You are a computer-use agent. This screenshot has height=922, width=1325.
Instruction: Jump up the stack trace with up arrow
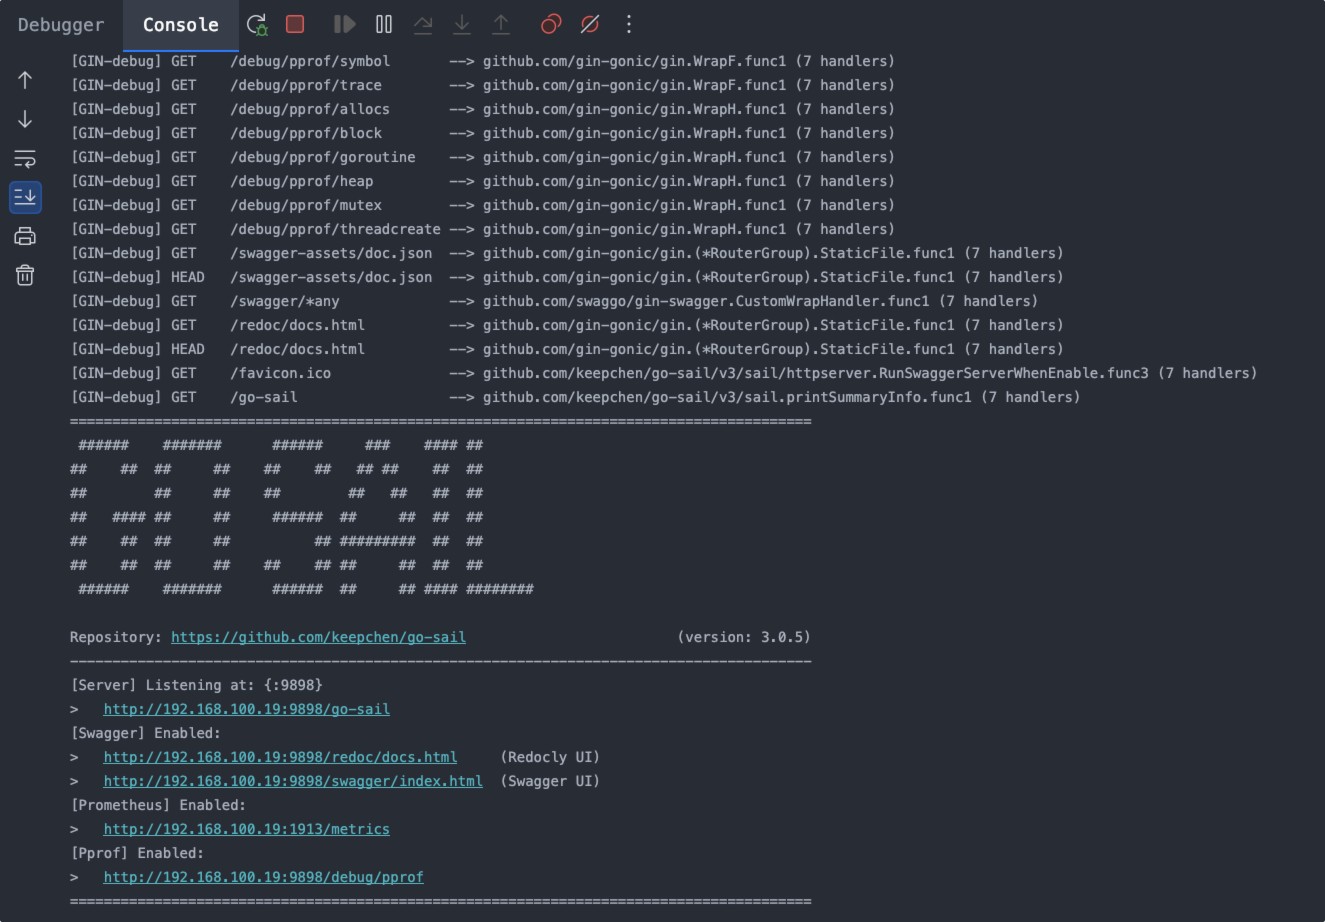25,80
